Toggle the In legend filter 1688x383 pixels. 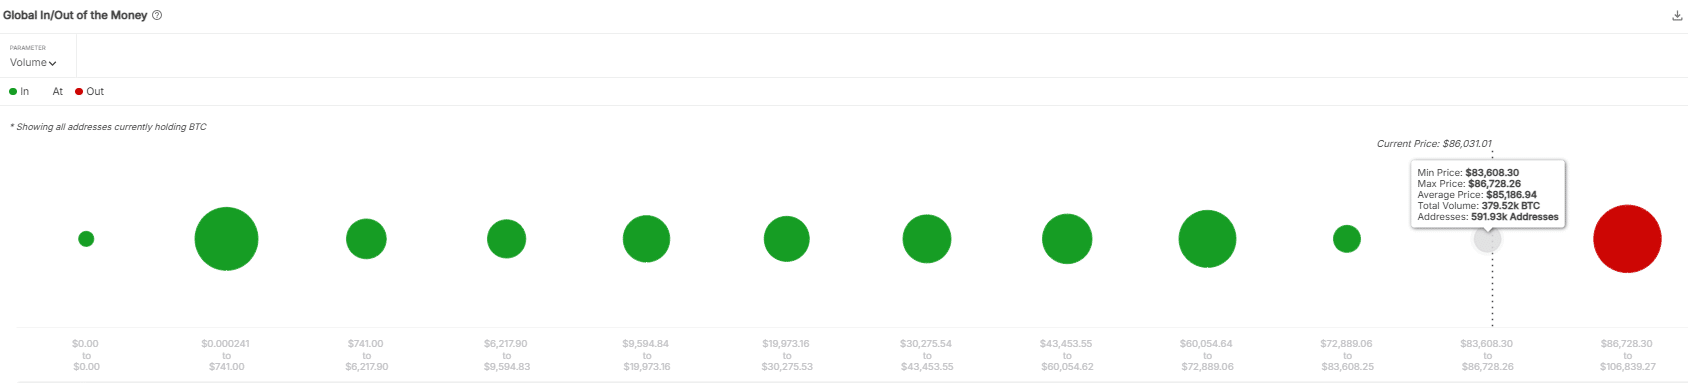[x=19, y=91]
